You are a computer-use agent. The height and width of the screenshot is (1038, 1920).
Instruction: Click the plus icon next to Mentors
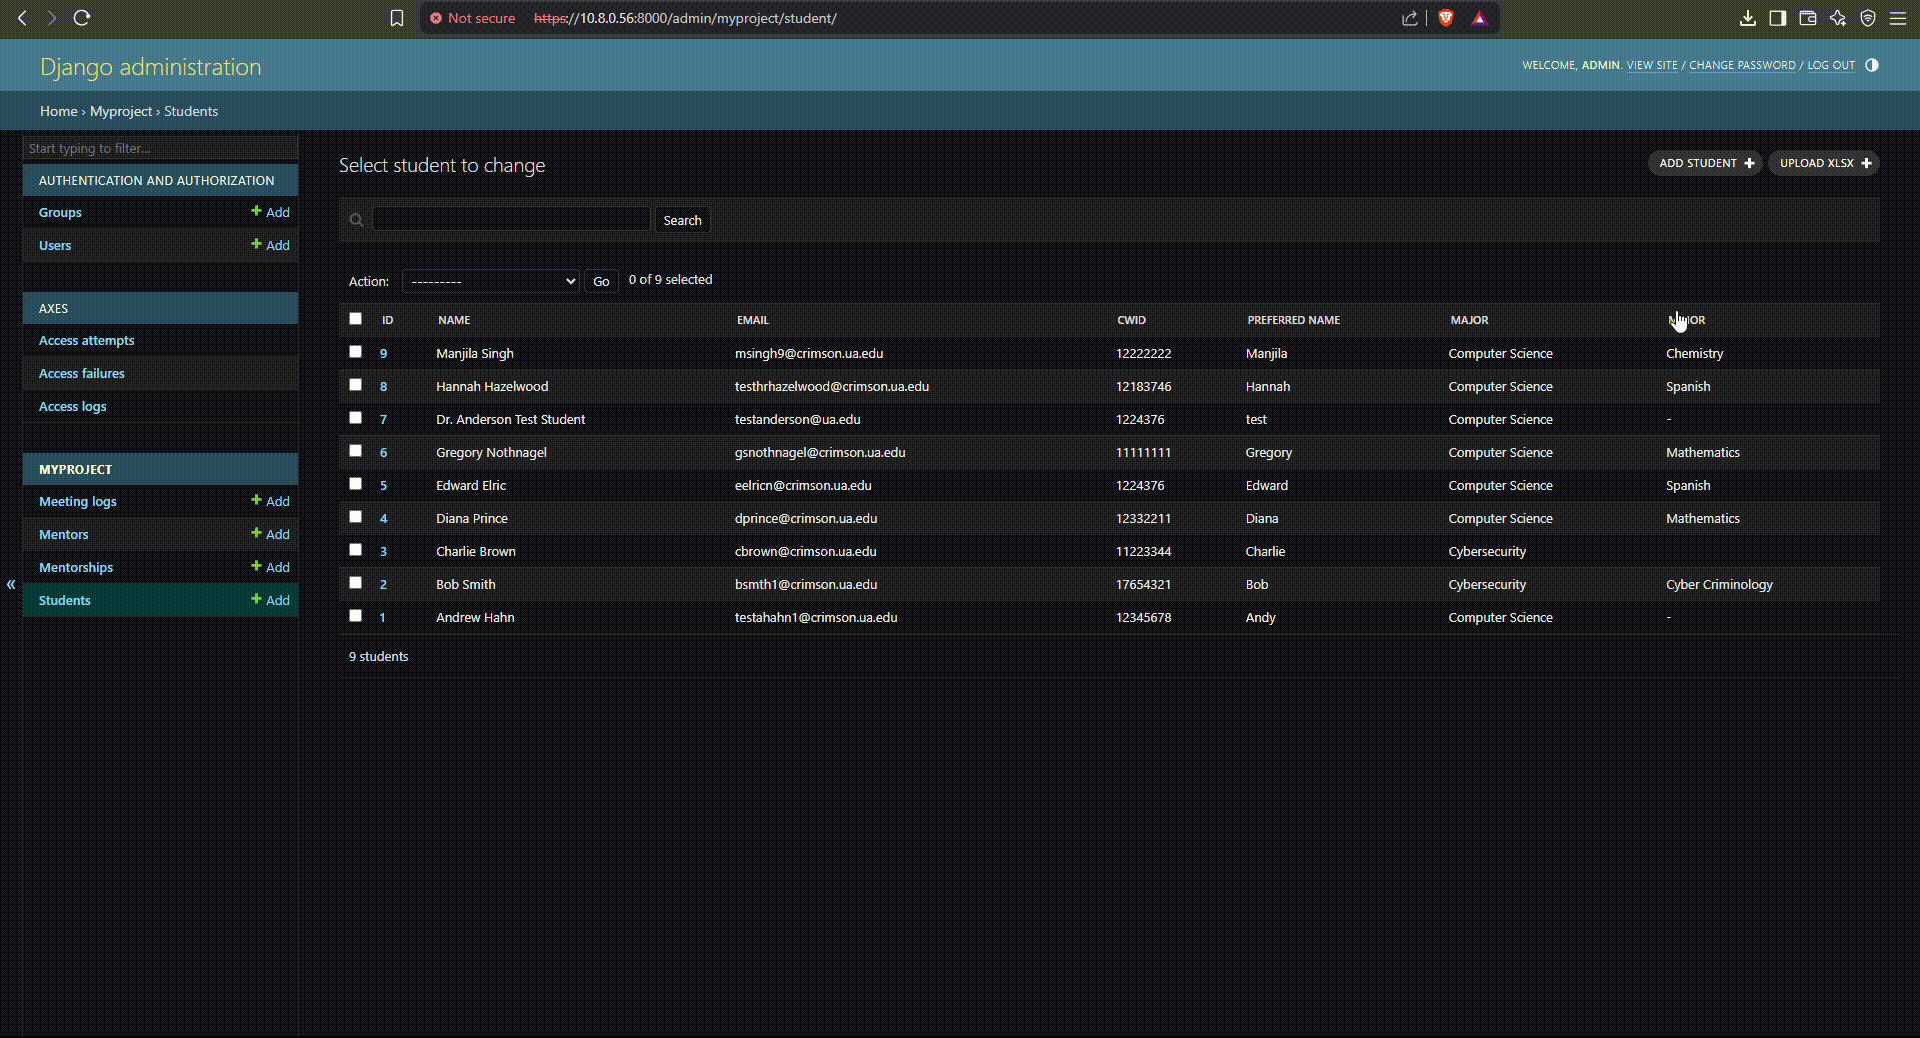point(257,534)
